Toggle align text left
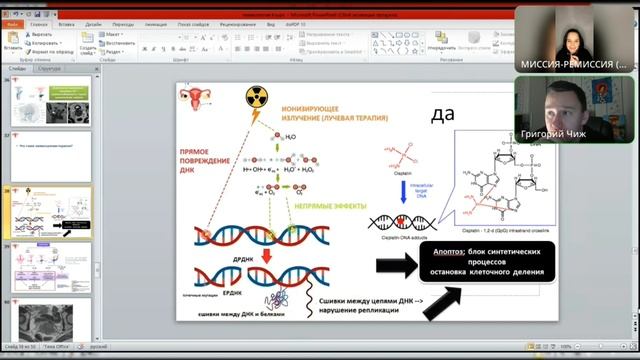 [x=238, y=49]
